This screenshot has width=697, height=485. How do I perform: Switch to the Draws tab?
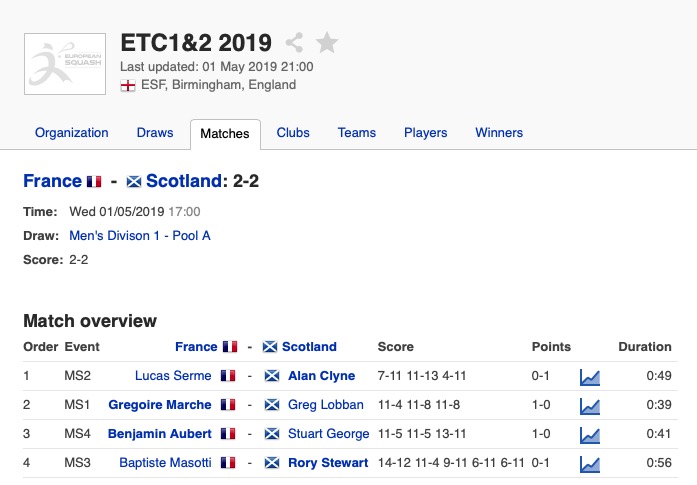(155, 133)
